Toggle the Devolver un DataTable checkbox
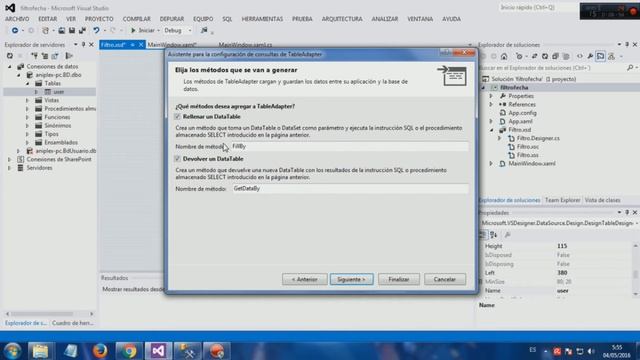640x360 pixels. point(178,159)
